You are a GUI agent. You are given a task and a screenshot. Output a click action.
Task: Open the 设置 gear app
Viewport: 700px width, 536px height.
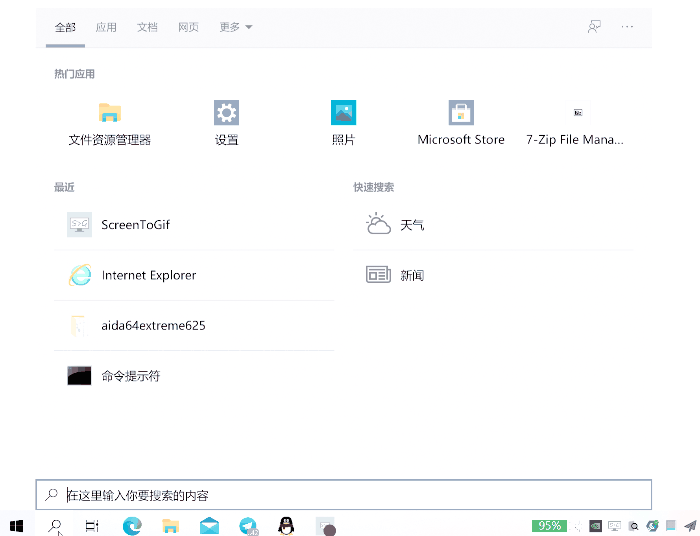click(226, 124)
